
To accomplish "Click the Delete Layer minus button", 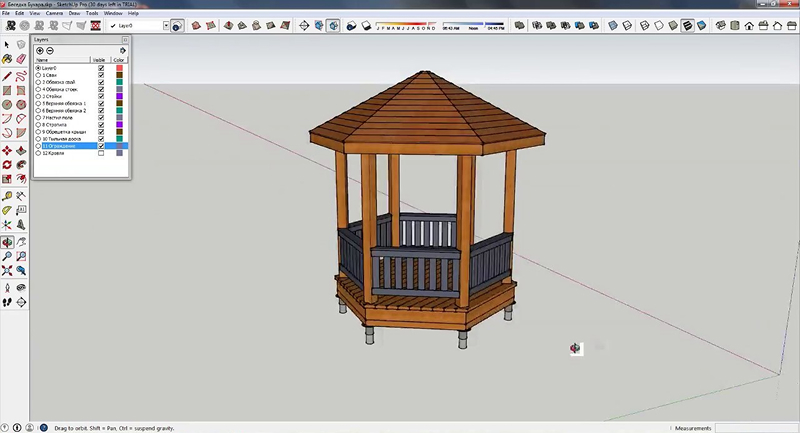I will pyautogui.click(x=49, y=50).
